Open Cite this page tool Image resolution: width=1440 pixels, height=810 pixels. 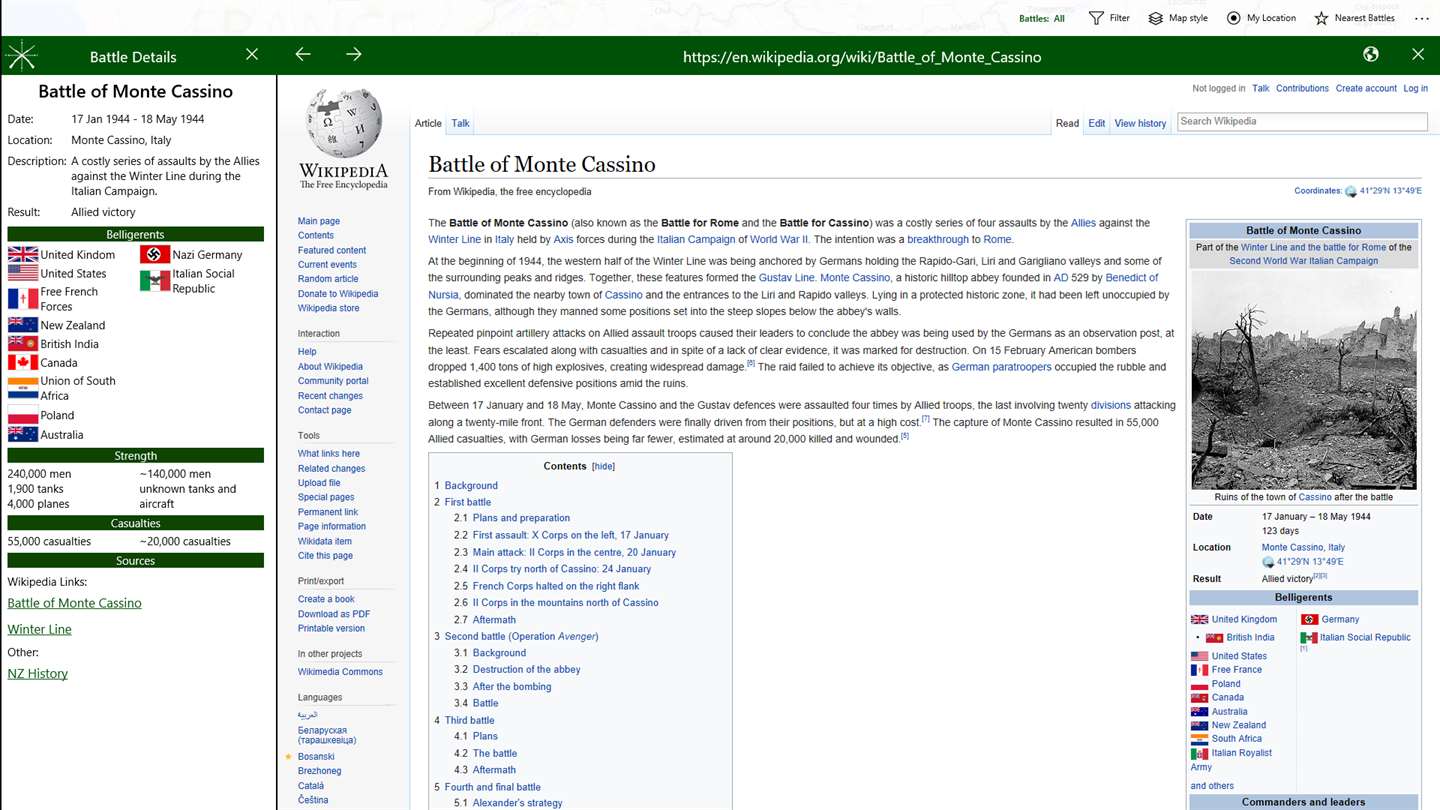(325, 556)
